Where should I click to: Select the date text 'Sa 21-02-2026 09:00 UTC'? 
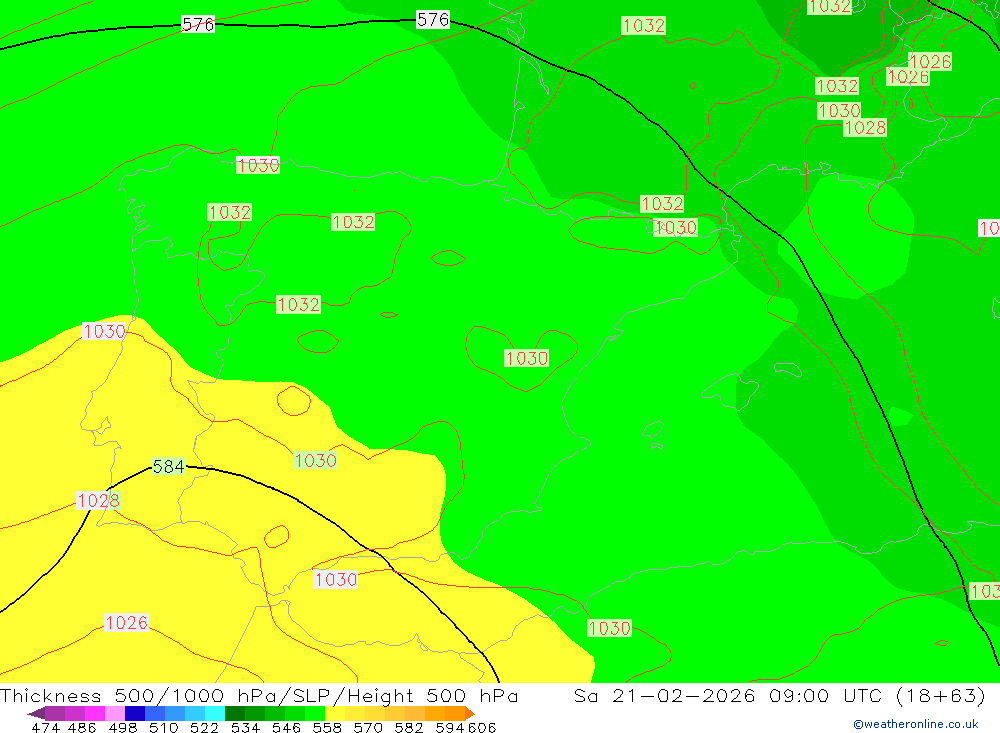[728, 695]
